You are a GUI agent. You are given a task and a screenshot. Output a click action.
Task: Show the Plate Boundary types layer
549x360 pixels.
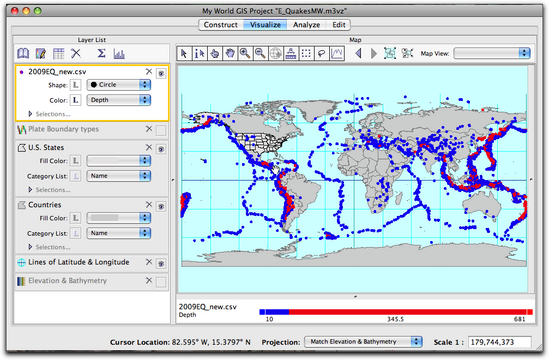click(161, 131)
